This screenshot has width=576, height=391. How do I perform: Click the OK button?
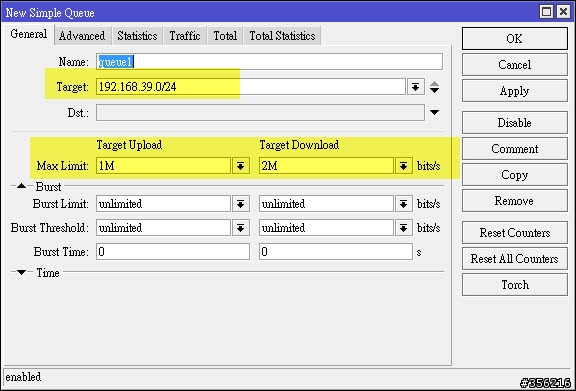pos(515,38)
